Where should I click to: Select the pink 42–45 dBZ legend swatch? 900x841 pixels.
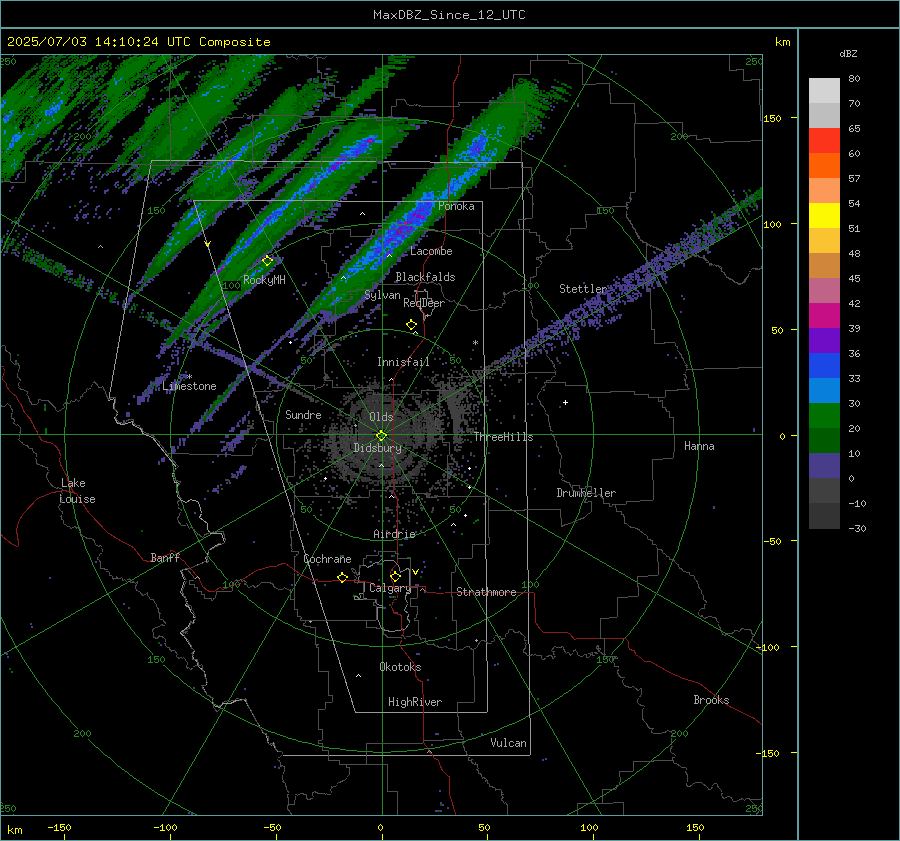pyautogui.click(x=824, y=290)
